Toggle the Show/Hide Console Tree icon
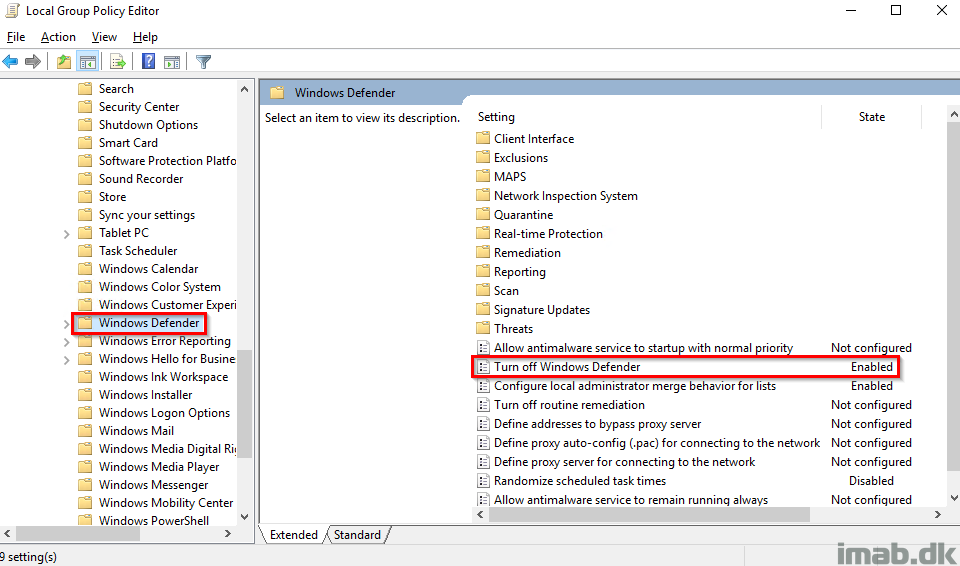960x566 pixels. pyautogui.click(x=88, y=61)
